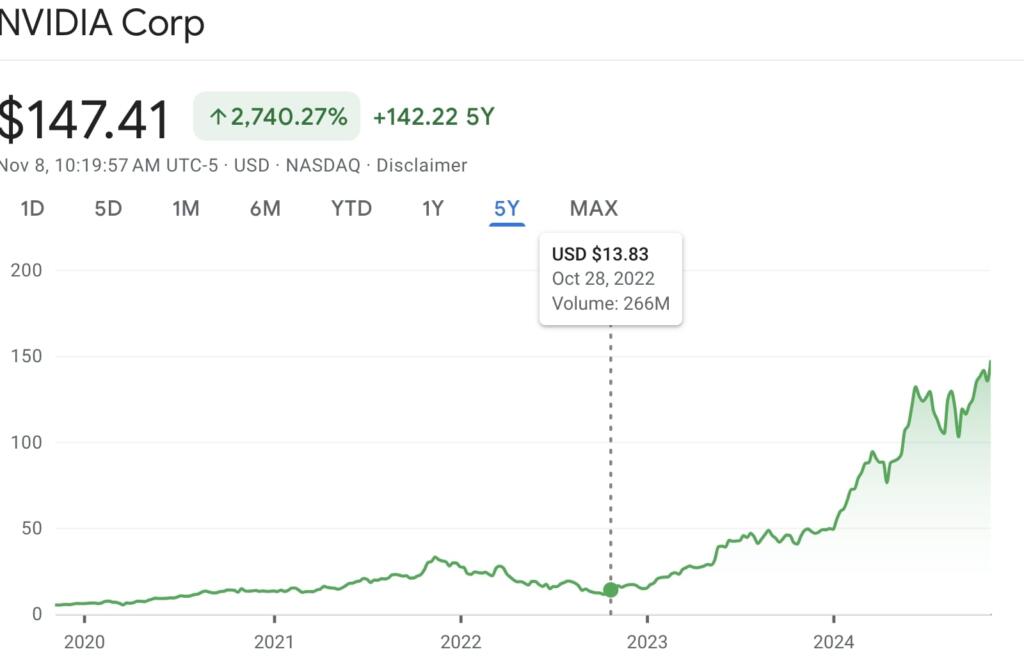Viewport: 1024px width, 672px height.
Task: Switch to the YTD range
Action: [351, 209]
